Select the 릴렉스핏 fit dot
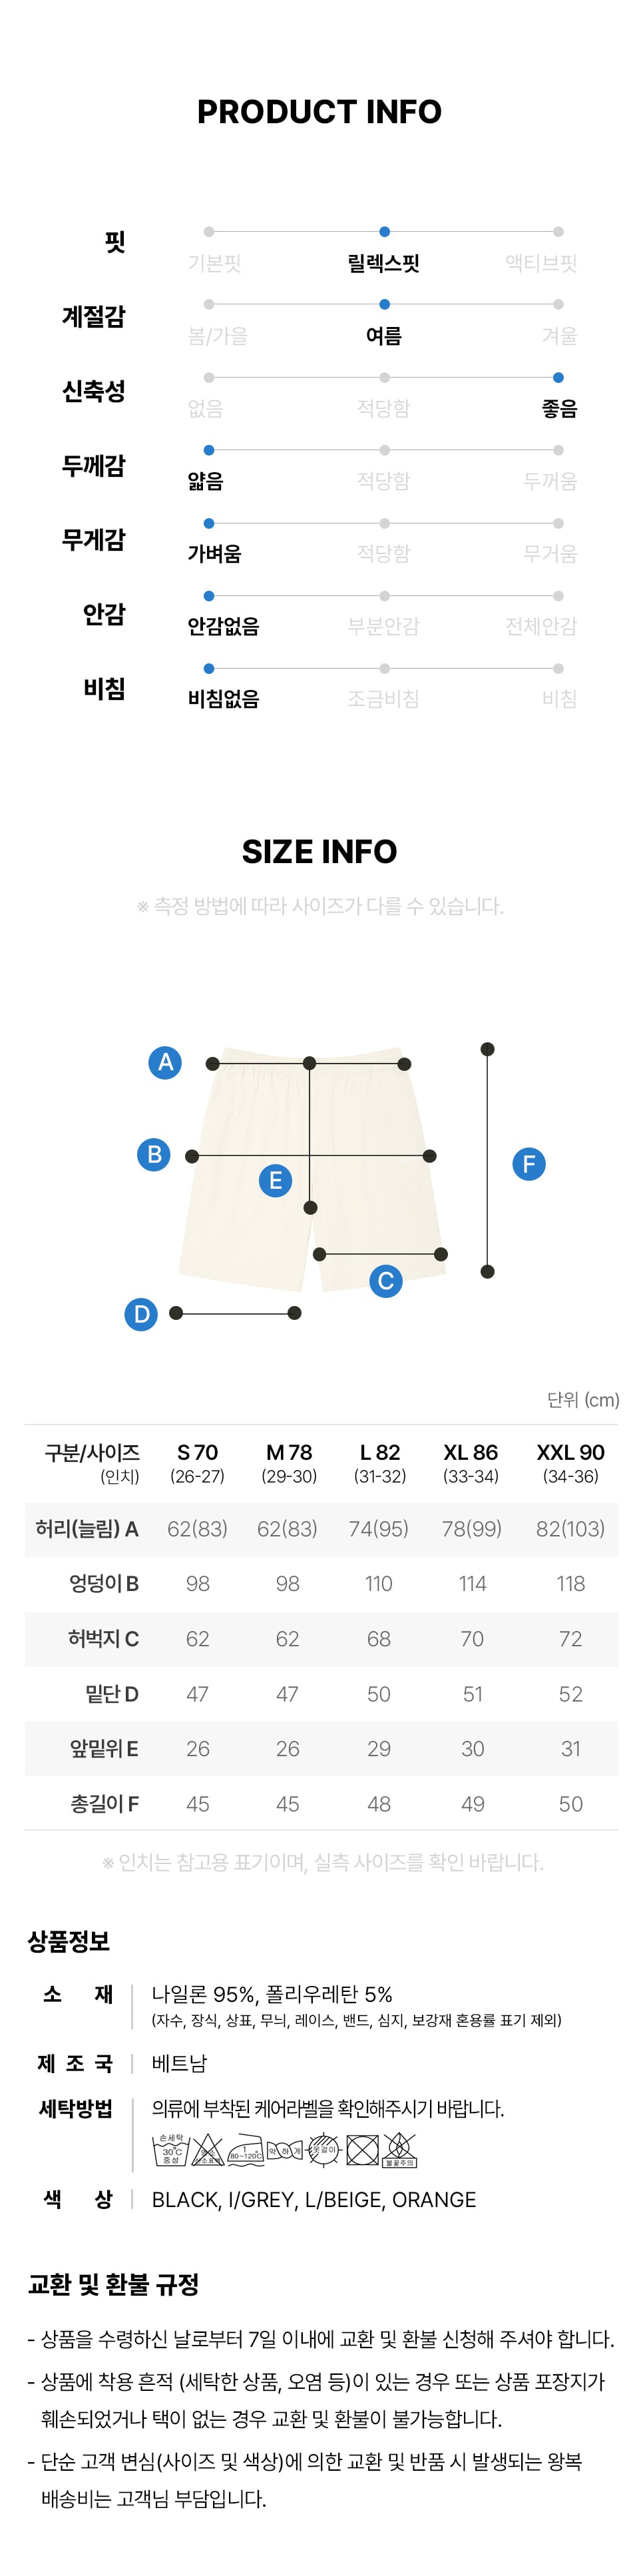Screen dimensions: 639x2576 [x=384, y=232]
